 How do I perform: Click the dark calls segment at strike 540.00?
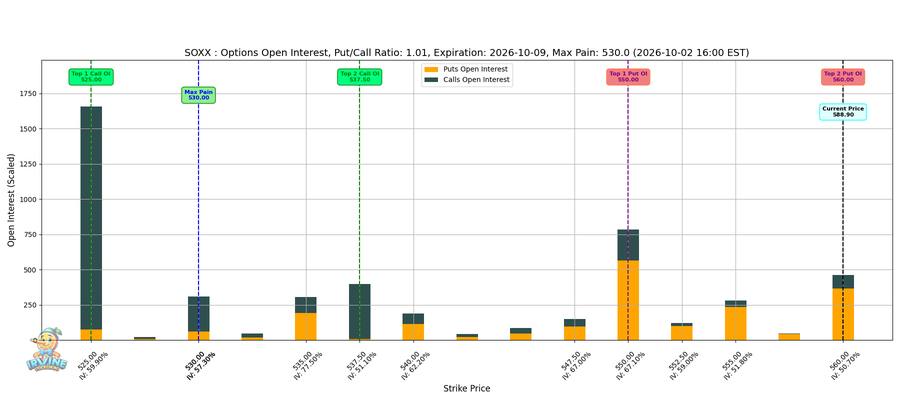pyautogui.click(x=413, y=319)
